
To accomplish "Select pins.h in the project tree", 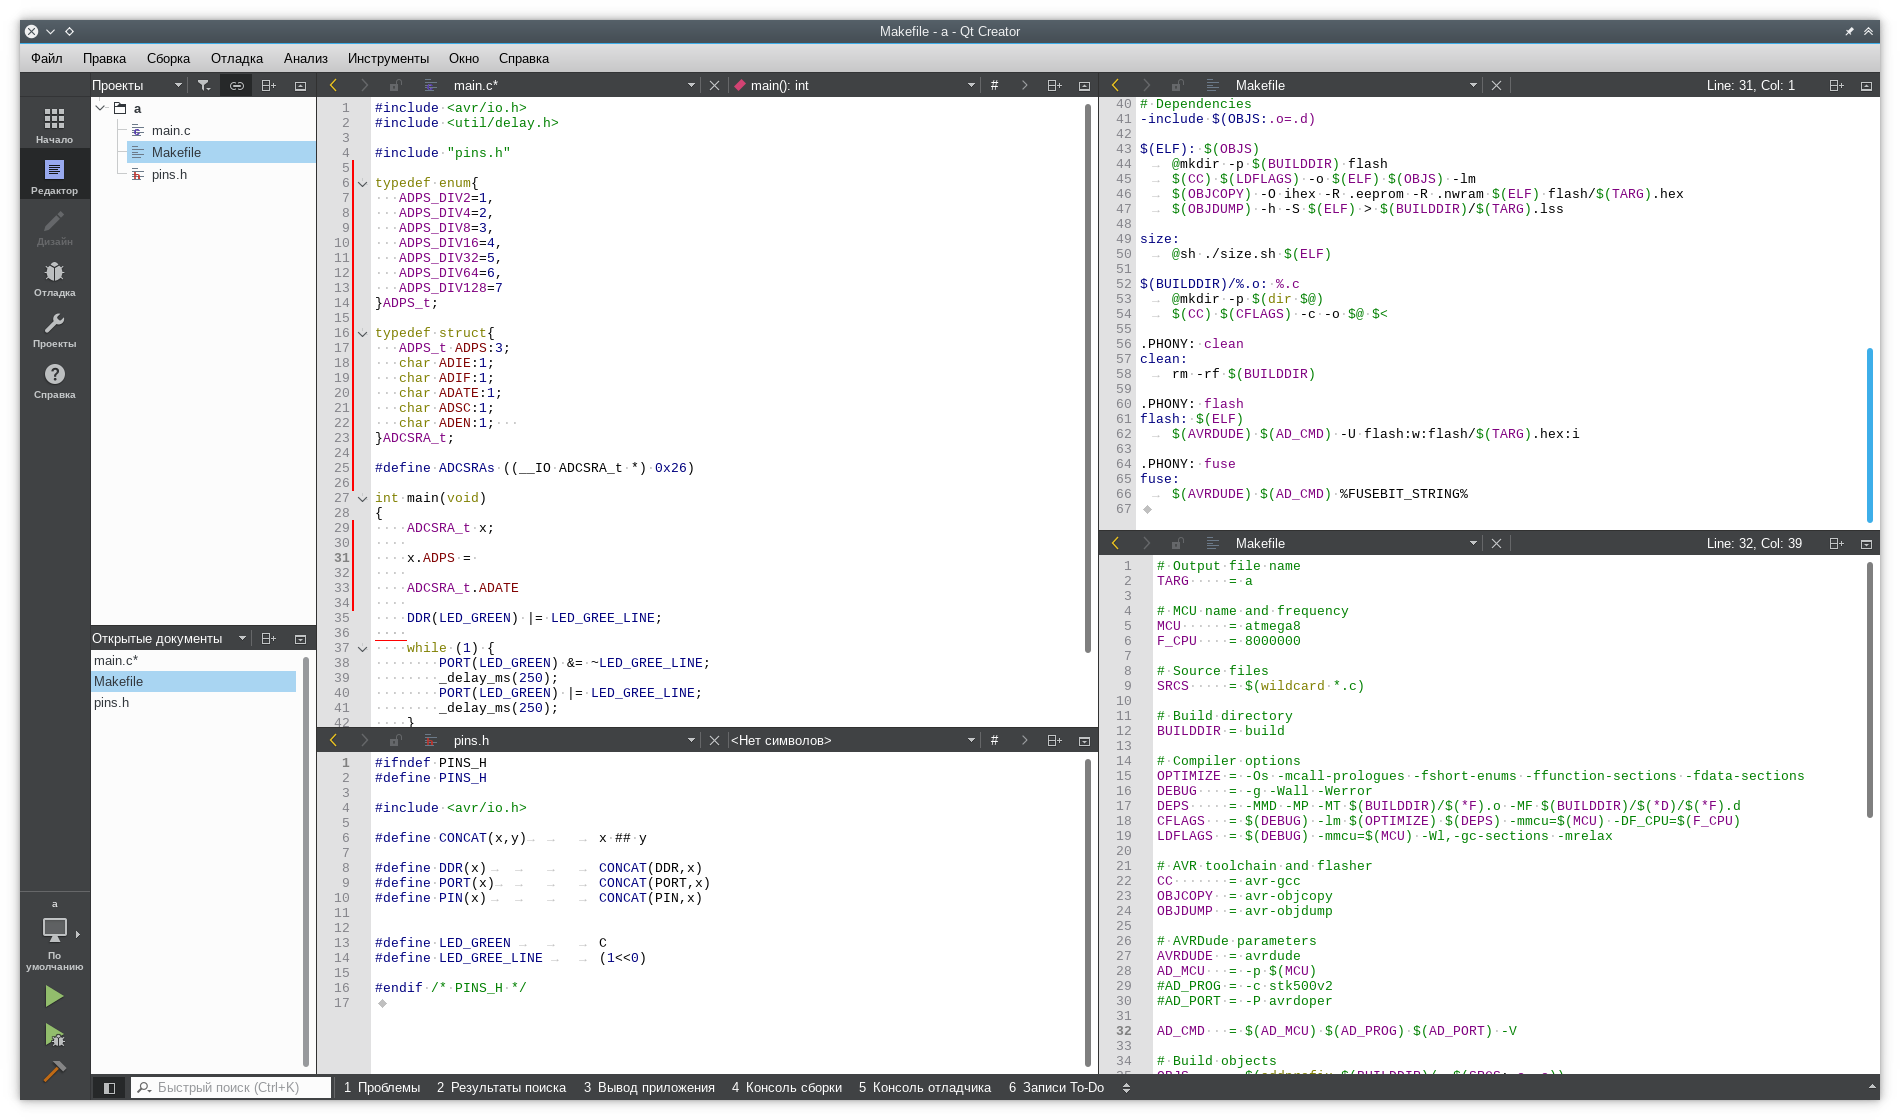I will 169,175.
